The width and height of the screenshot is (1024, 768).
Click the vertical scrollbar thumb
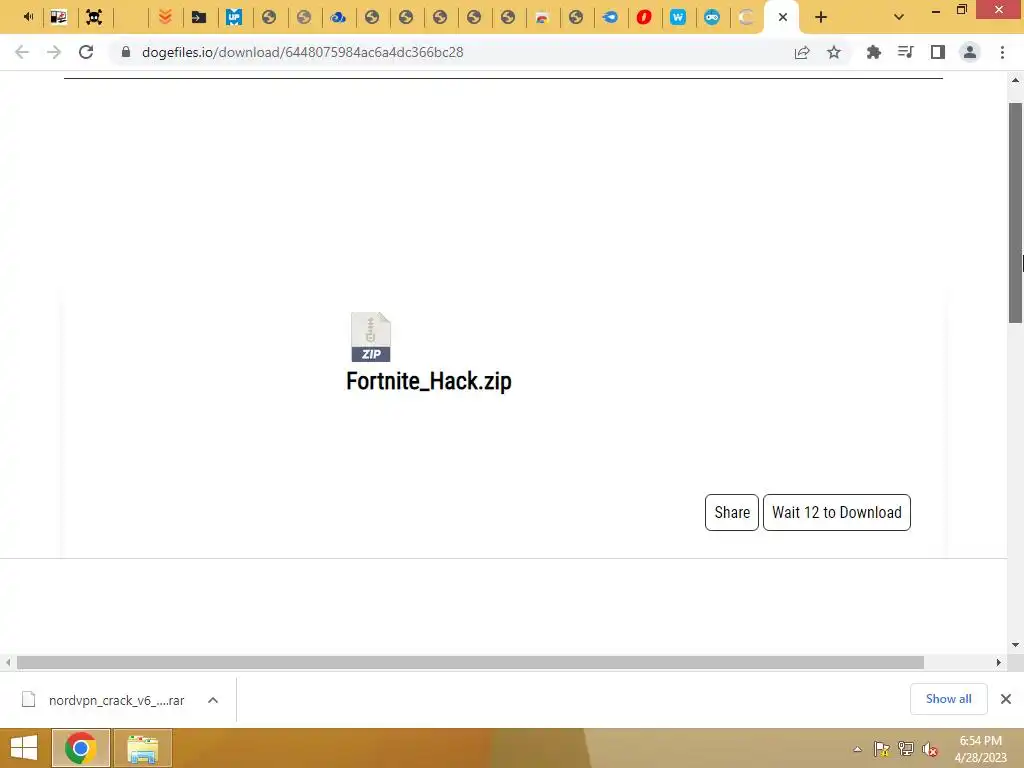pyautogui.click(x=1016, y=212)
